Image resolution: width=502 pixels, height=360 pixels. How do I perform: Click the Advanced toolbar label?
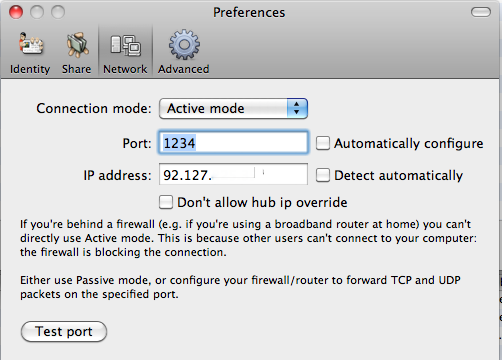pos(184,69)
